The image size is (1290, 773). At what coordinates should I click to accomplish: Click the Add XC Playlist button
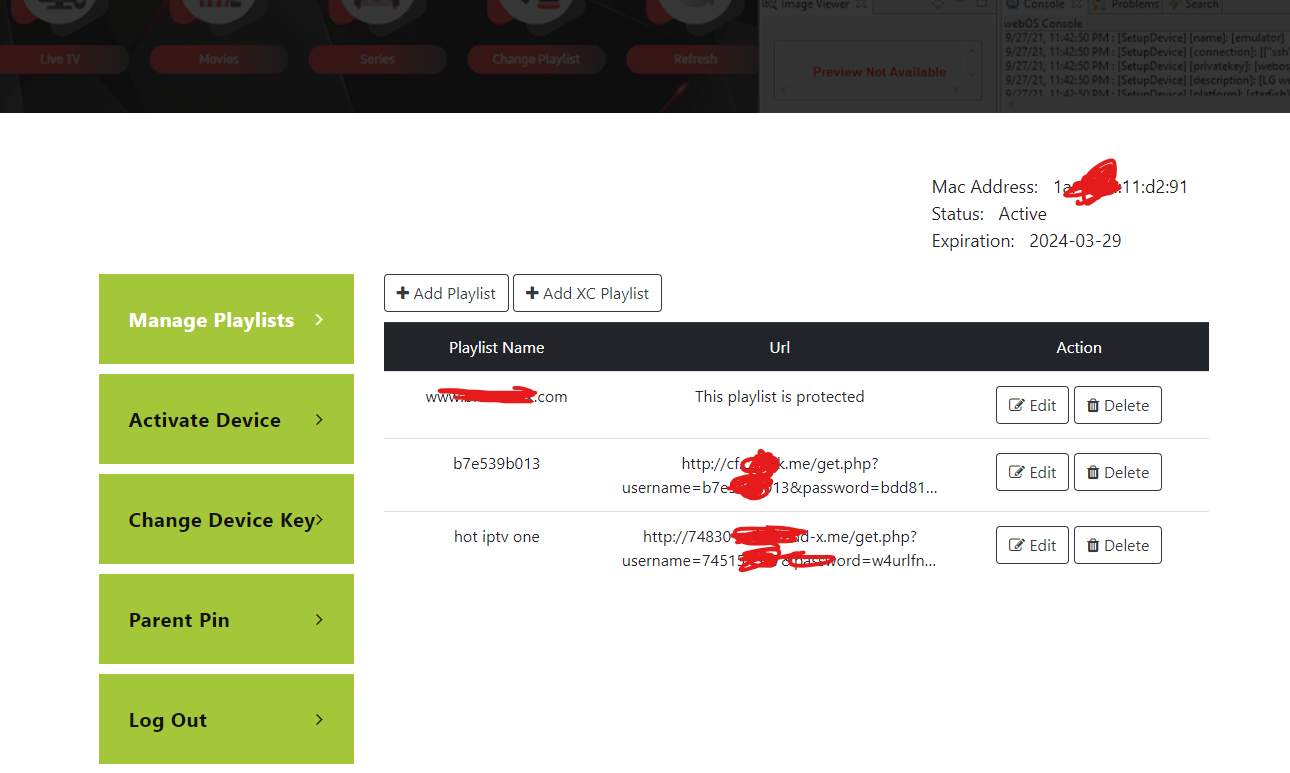tap(587, 293)
